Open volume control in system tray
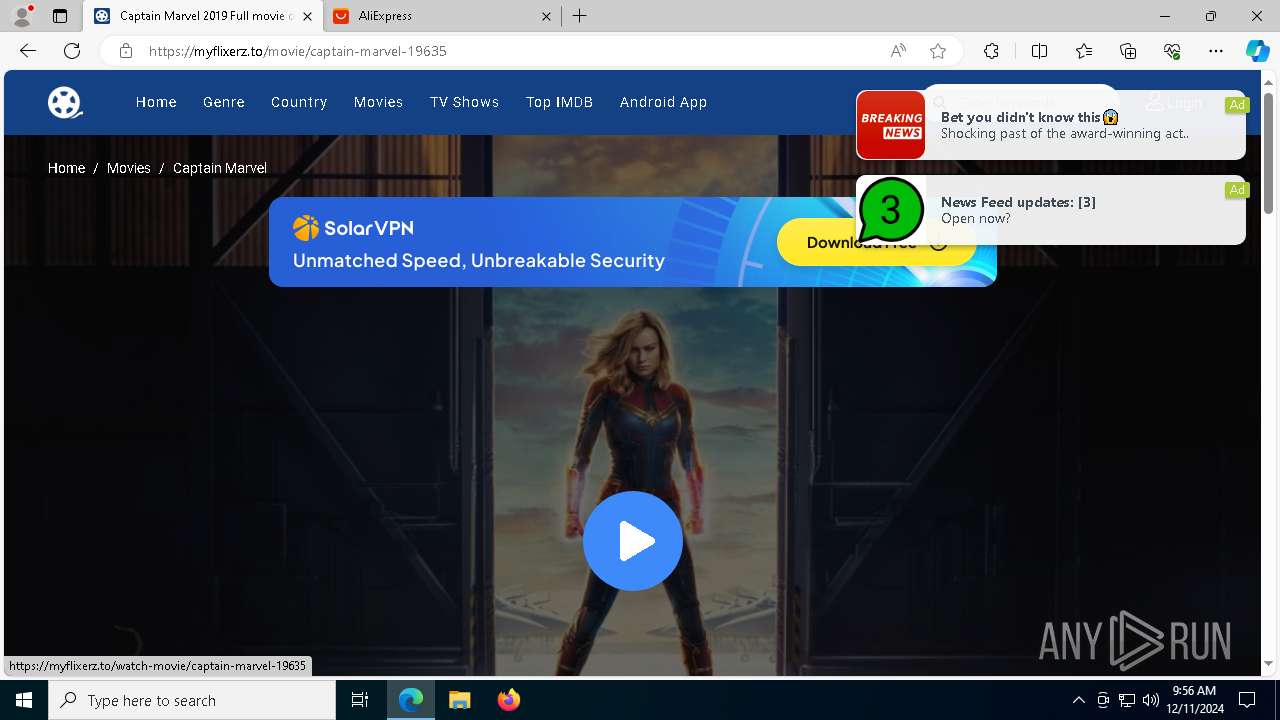 coord(1151,700)
